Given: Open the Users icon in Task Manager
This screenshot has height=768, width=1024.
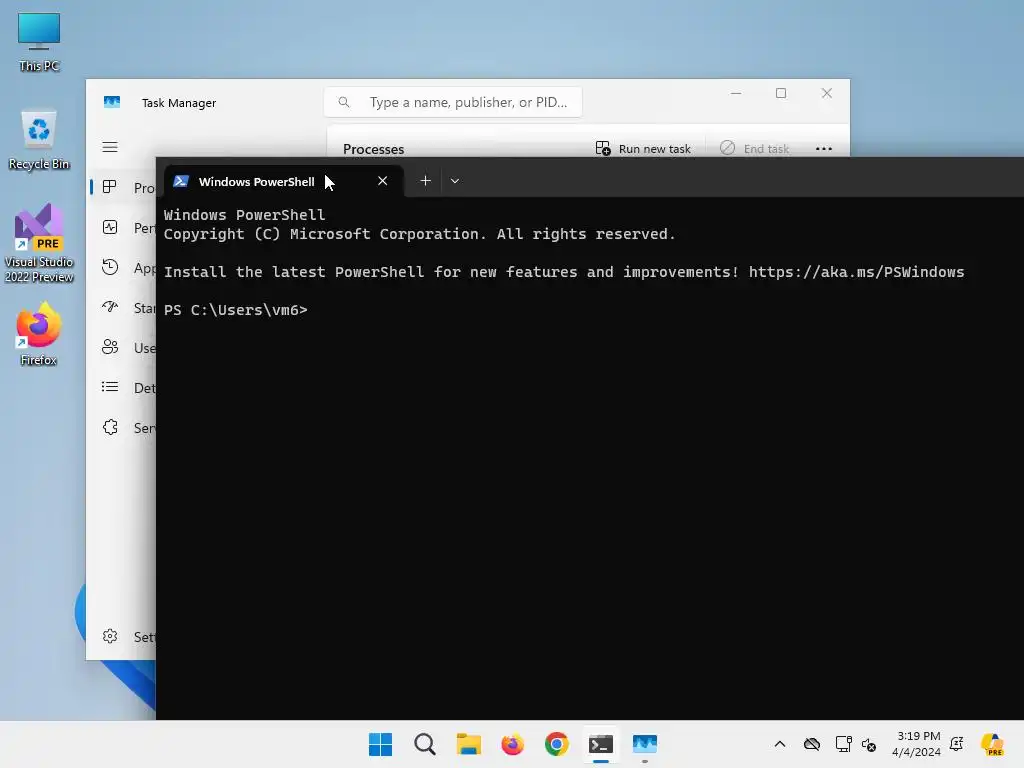Looking at the screenshot, I should coord(110,347).
